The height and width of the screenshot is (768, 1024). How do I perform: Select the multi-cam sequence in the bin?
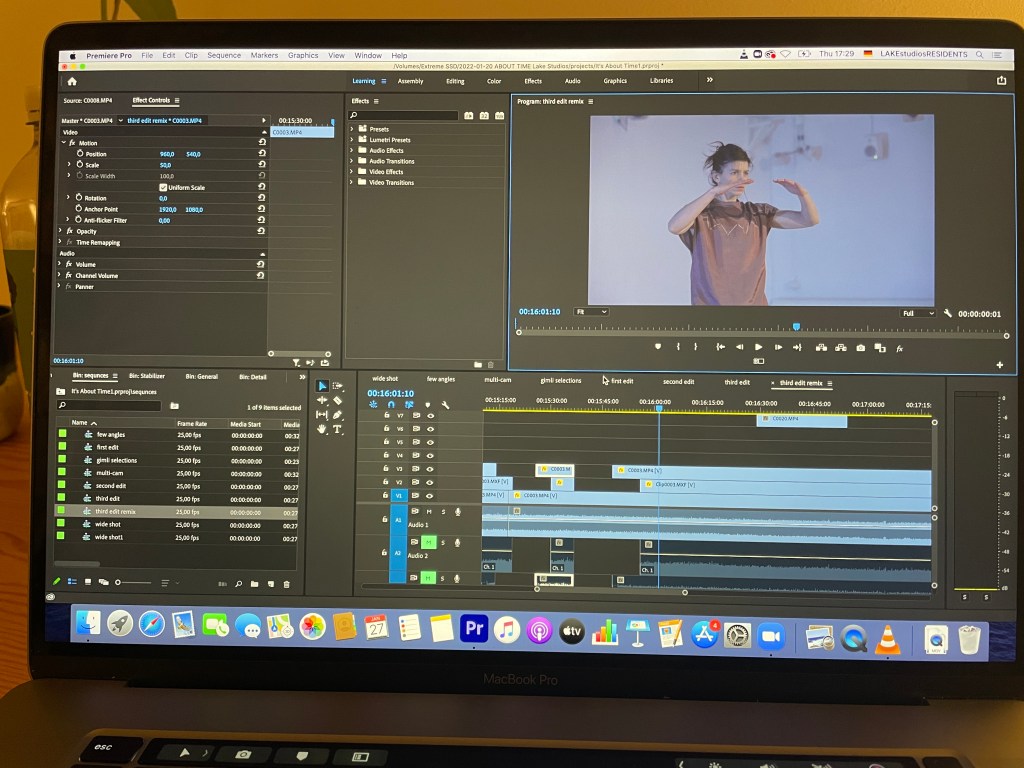point(110,473)
